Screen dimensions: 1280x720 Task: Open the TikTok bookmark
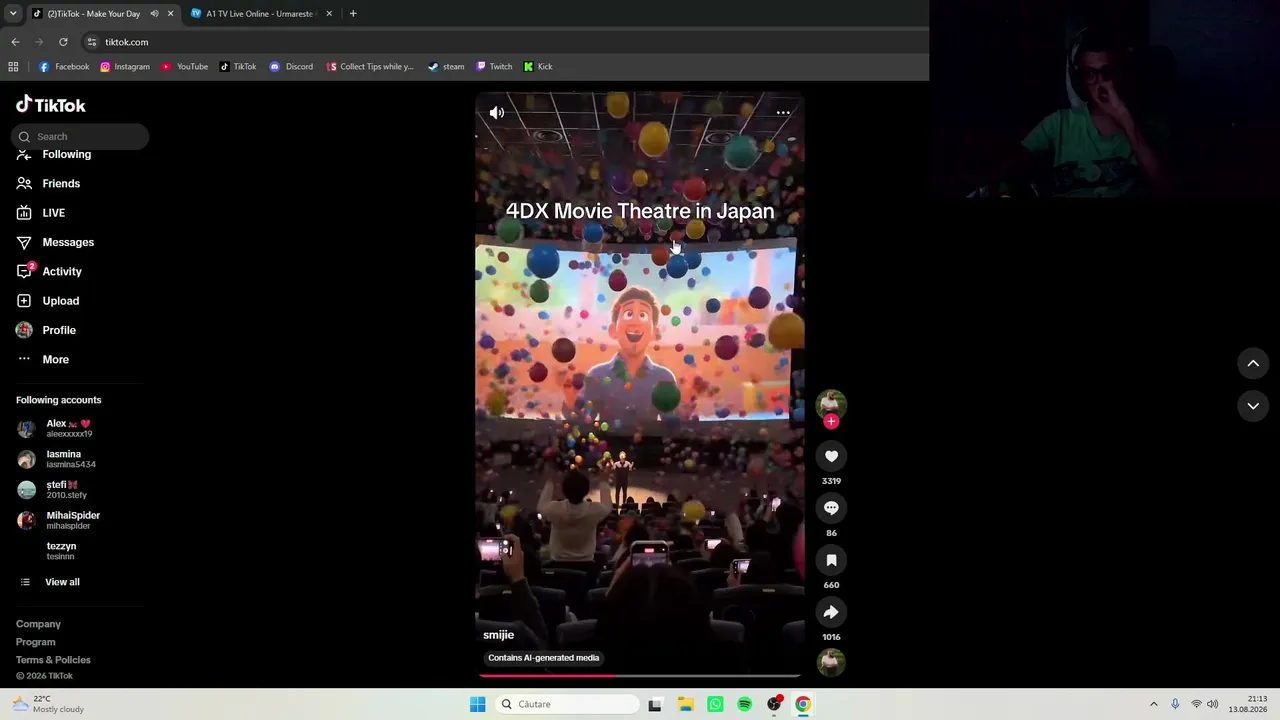coord(238,67)
